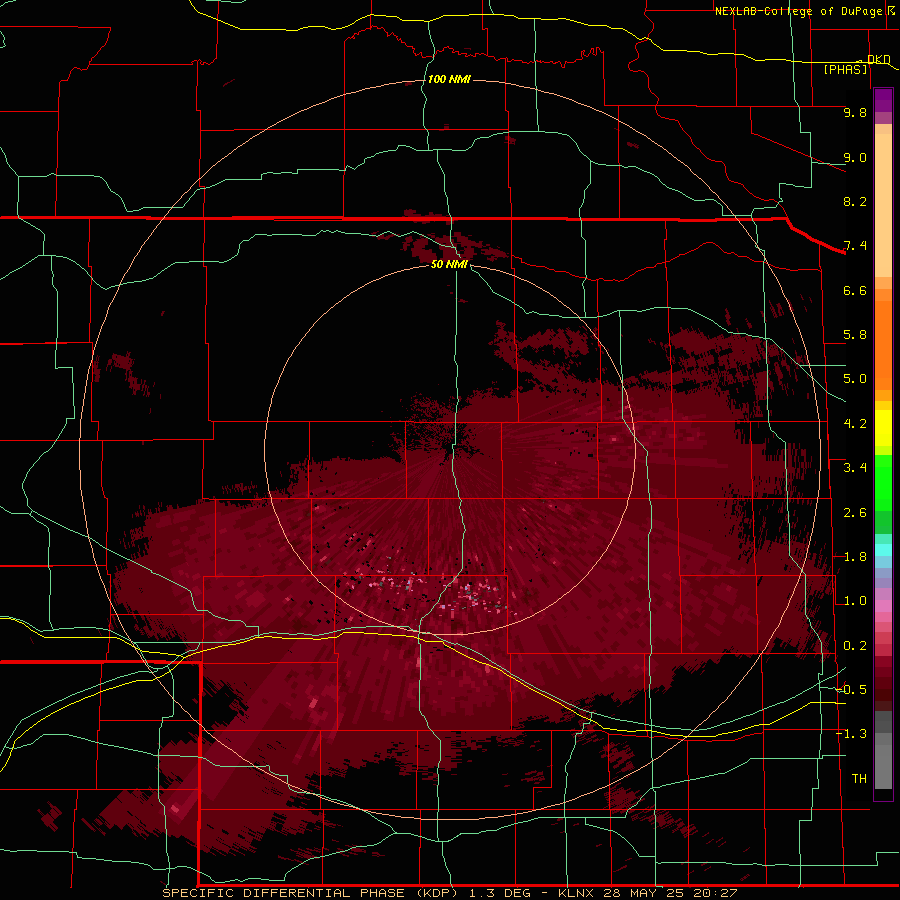Click the NEXLAB-College of DuPage credit text
900x900 pixels.
pyautogui.click(x=798, y=11)
